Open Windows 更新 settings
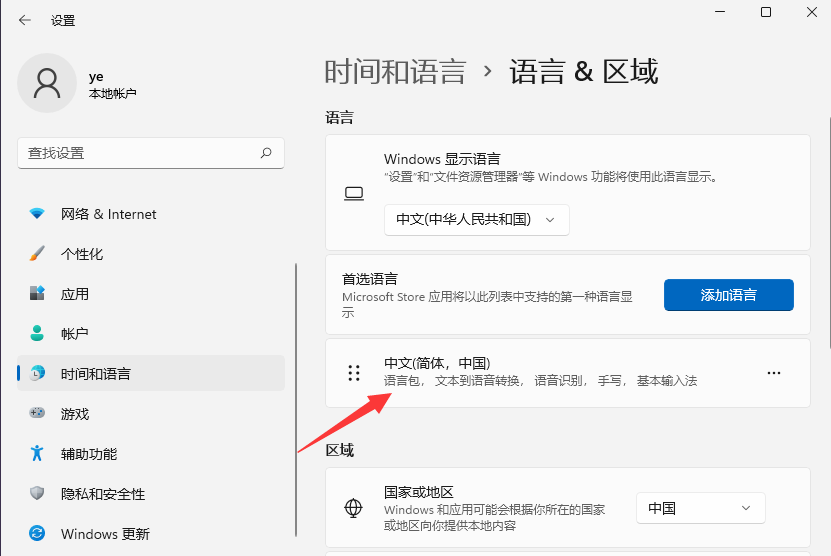 (151, 533)
